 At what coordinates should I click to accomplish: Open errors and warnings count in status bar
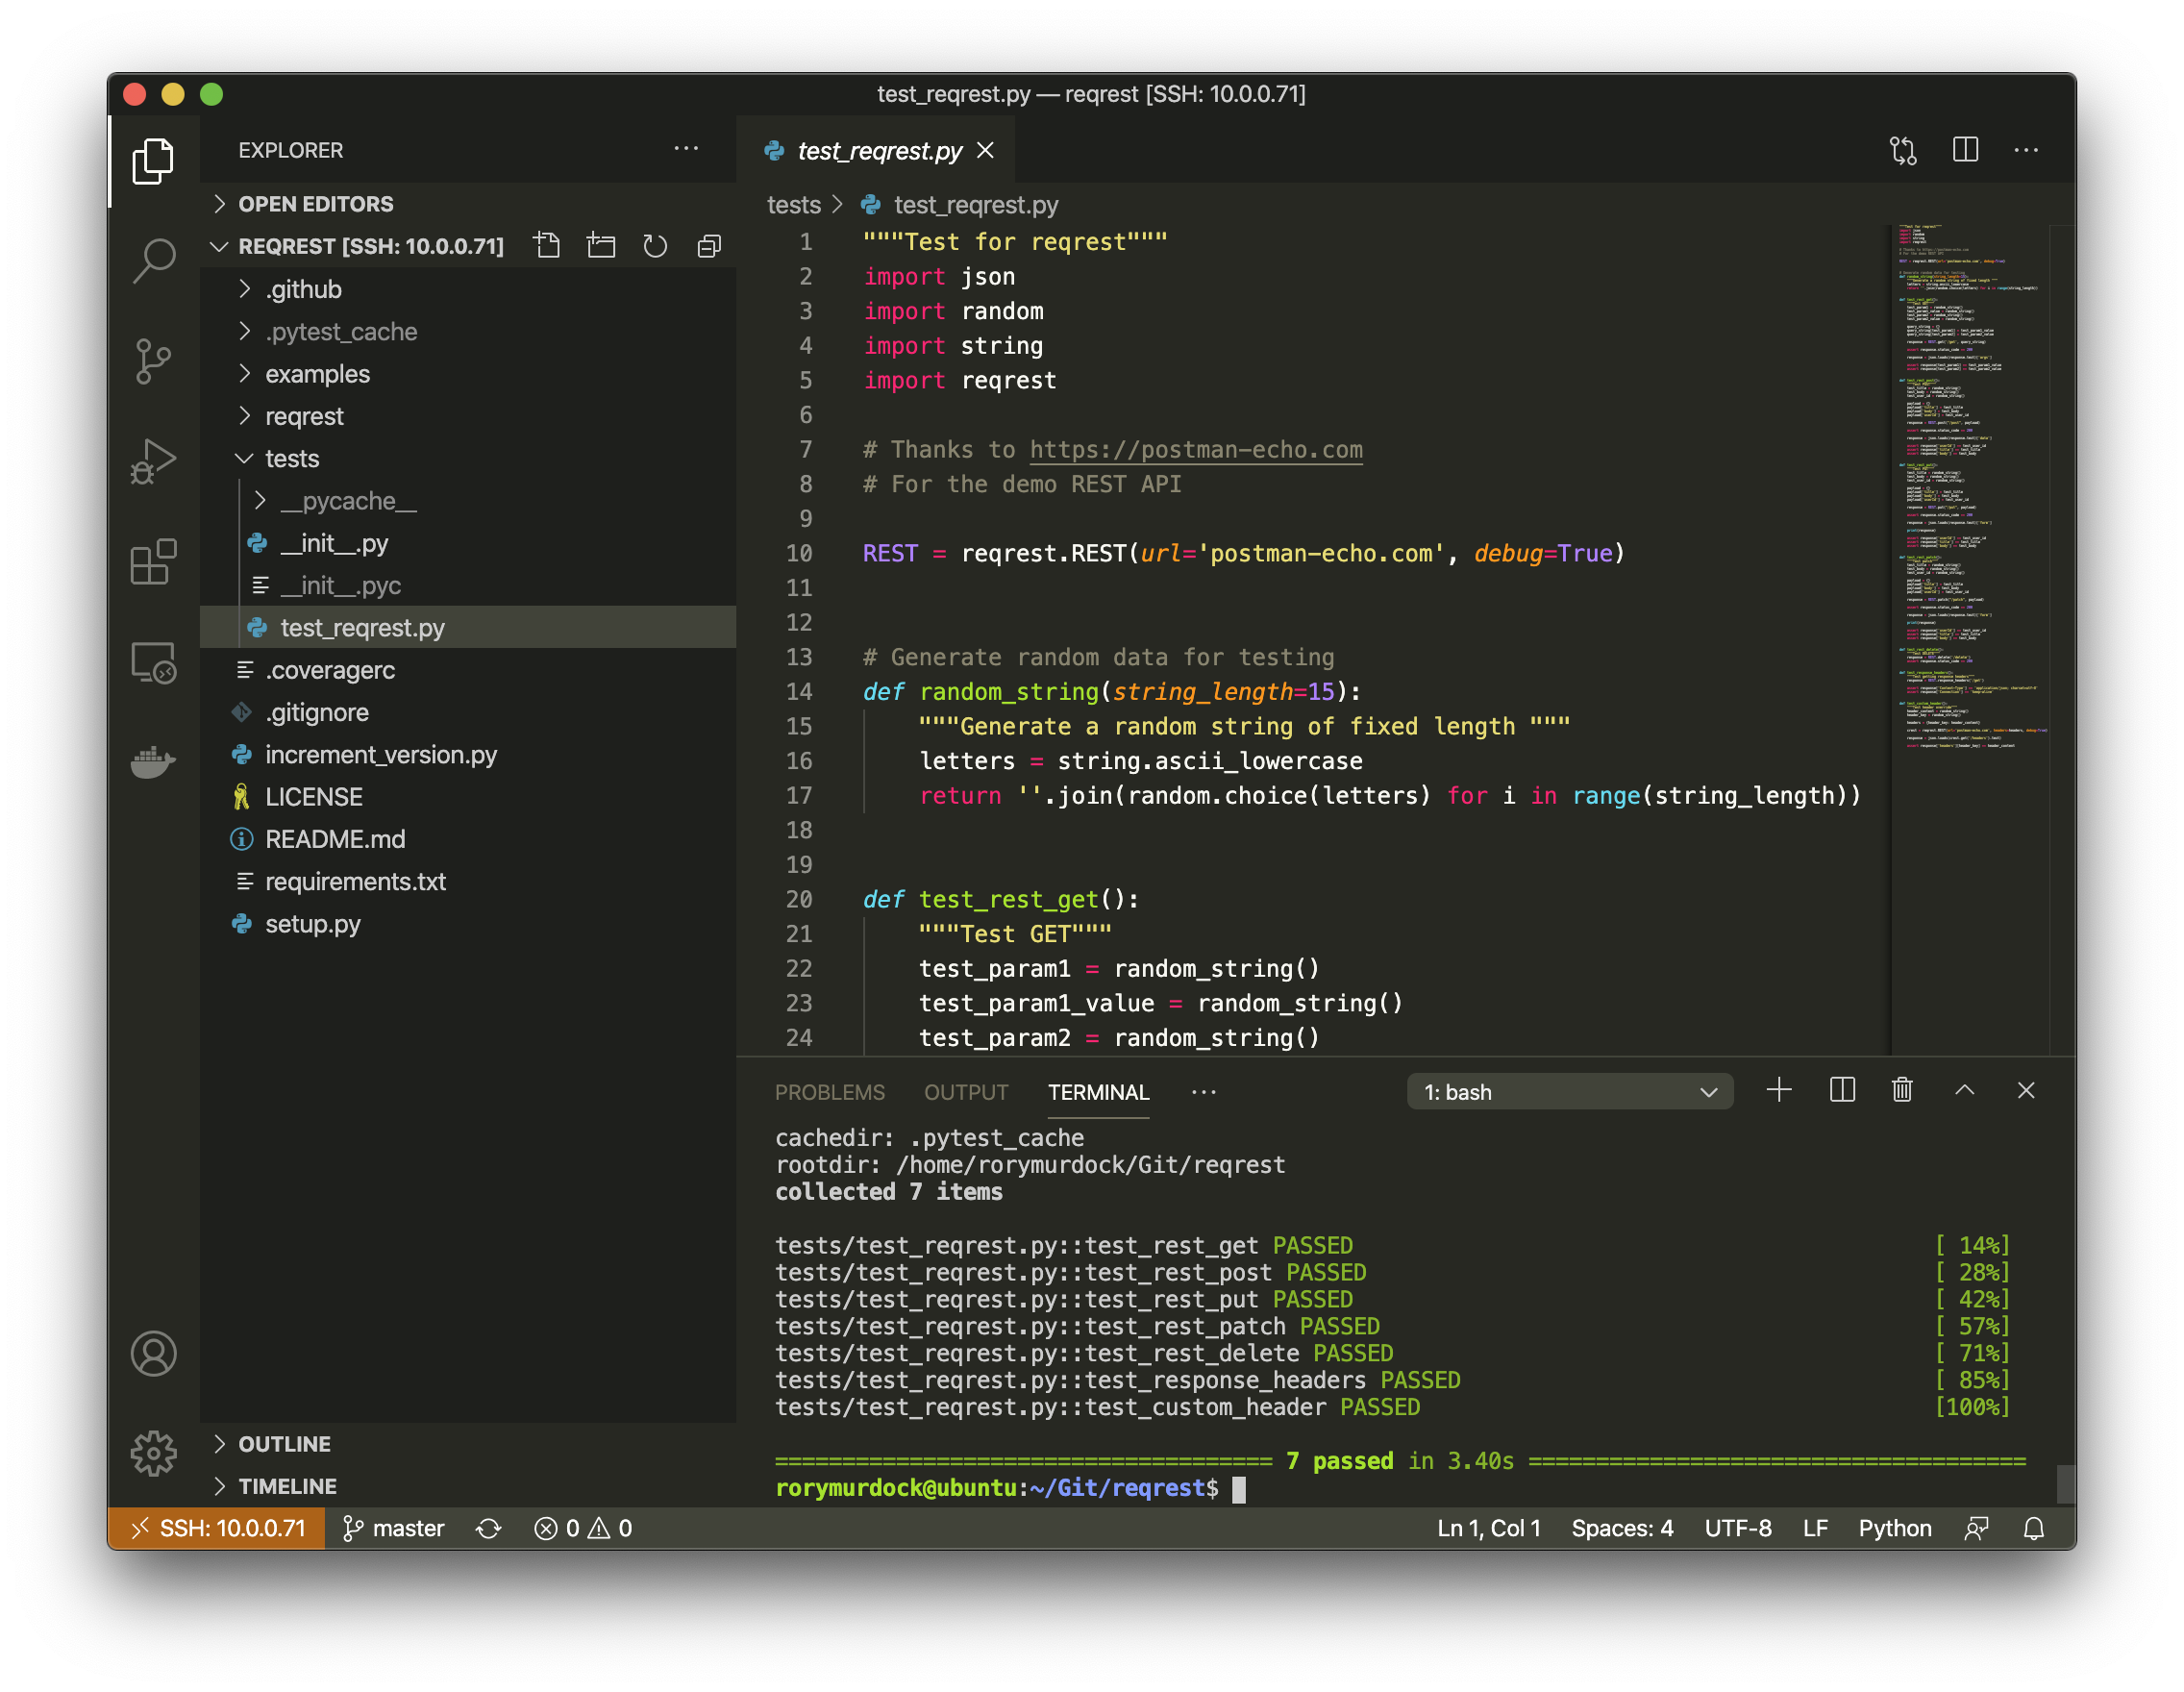coord(584,1528)
